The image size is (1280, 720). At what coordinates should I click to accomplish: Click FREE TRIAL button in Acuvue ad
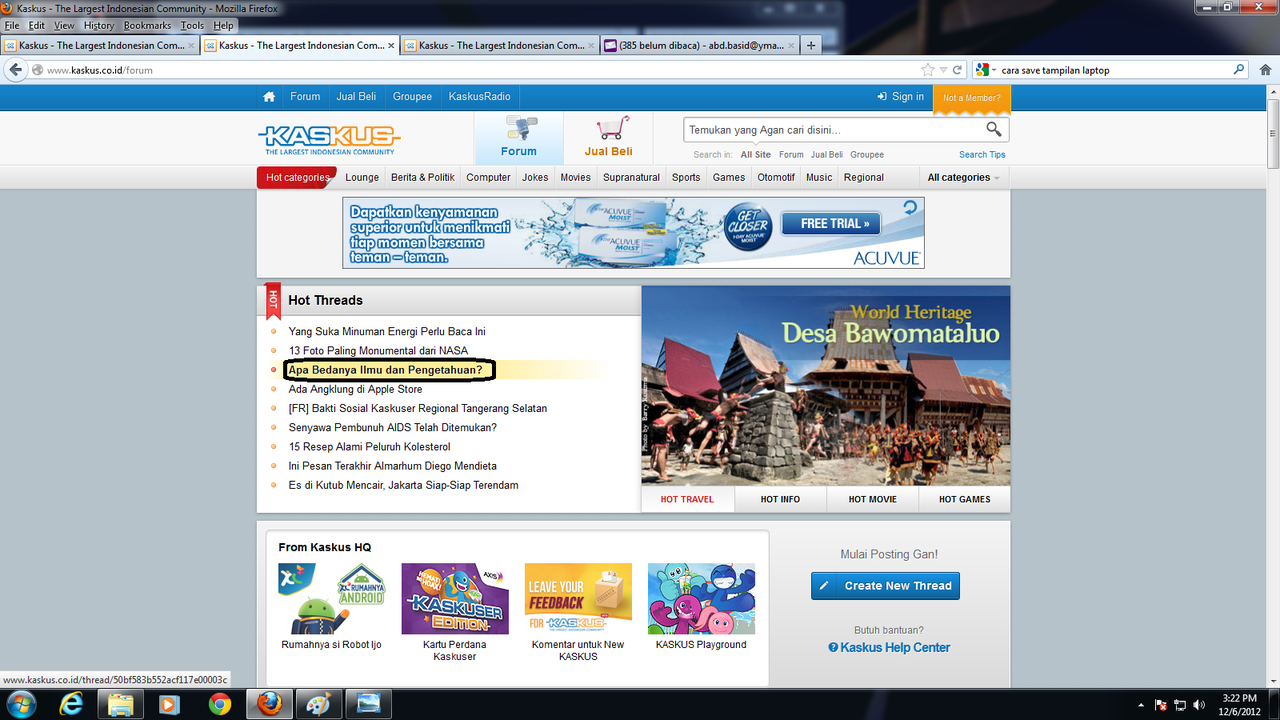(830, 223)
